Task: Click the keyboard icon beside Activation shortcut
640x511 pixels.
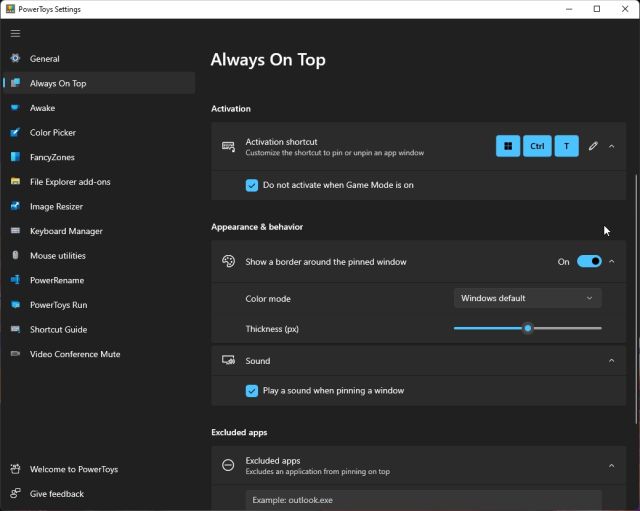Action: pos(228,147)
